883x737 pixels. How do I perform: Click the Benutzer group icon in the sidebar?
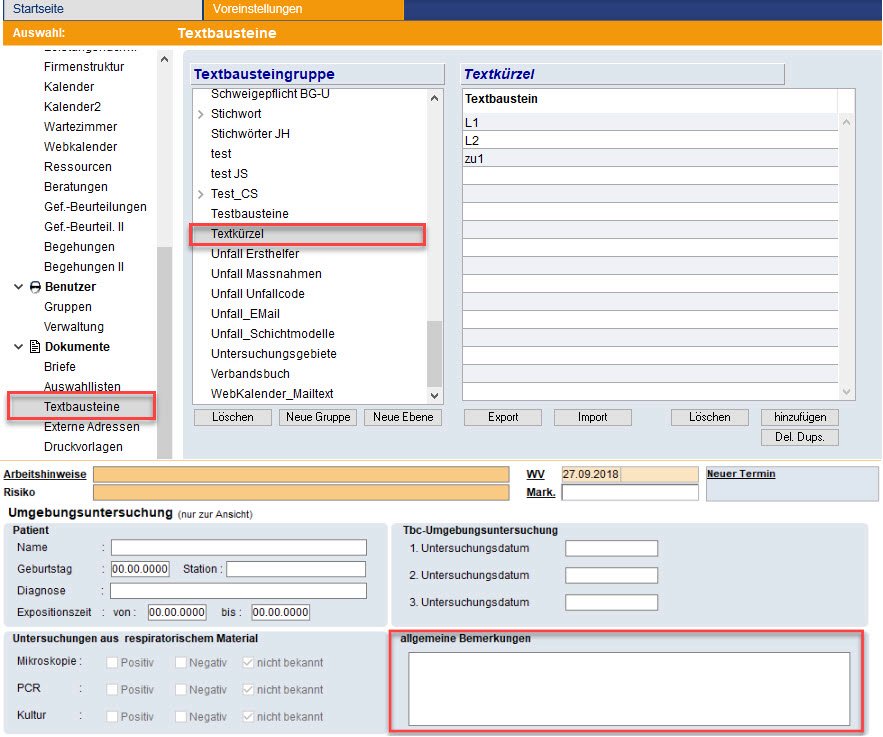click(x=35, y=287)
